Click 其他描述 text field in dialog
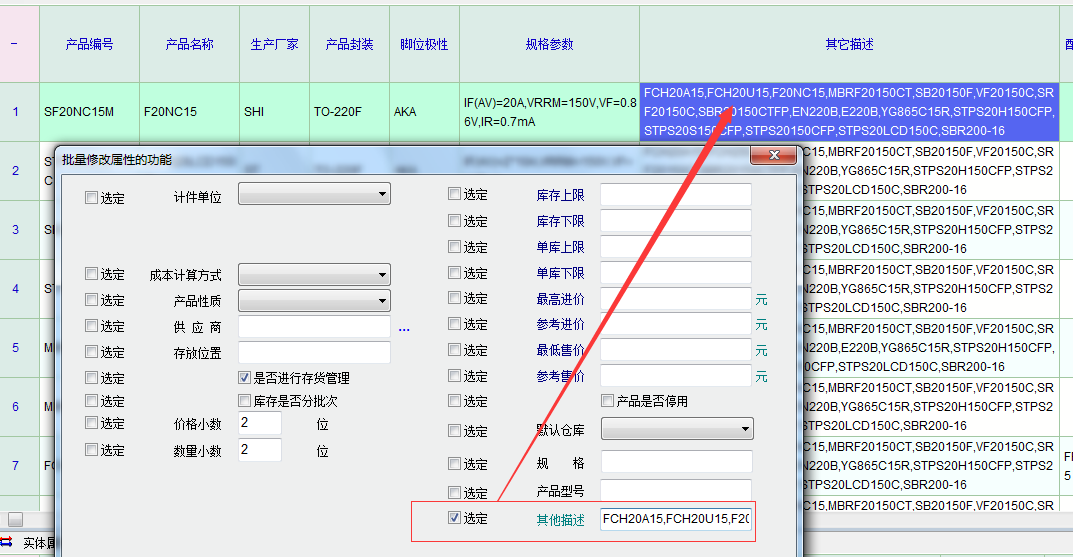Screen dimensions: 1073x557 pos(675,519)
